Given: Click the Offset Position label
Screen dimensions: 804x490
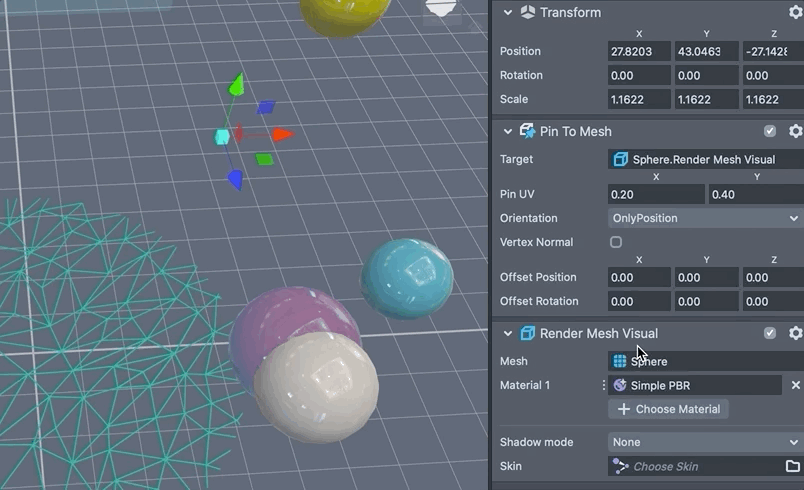Looking at the screenshot, I should click(538, 277).
